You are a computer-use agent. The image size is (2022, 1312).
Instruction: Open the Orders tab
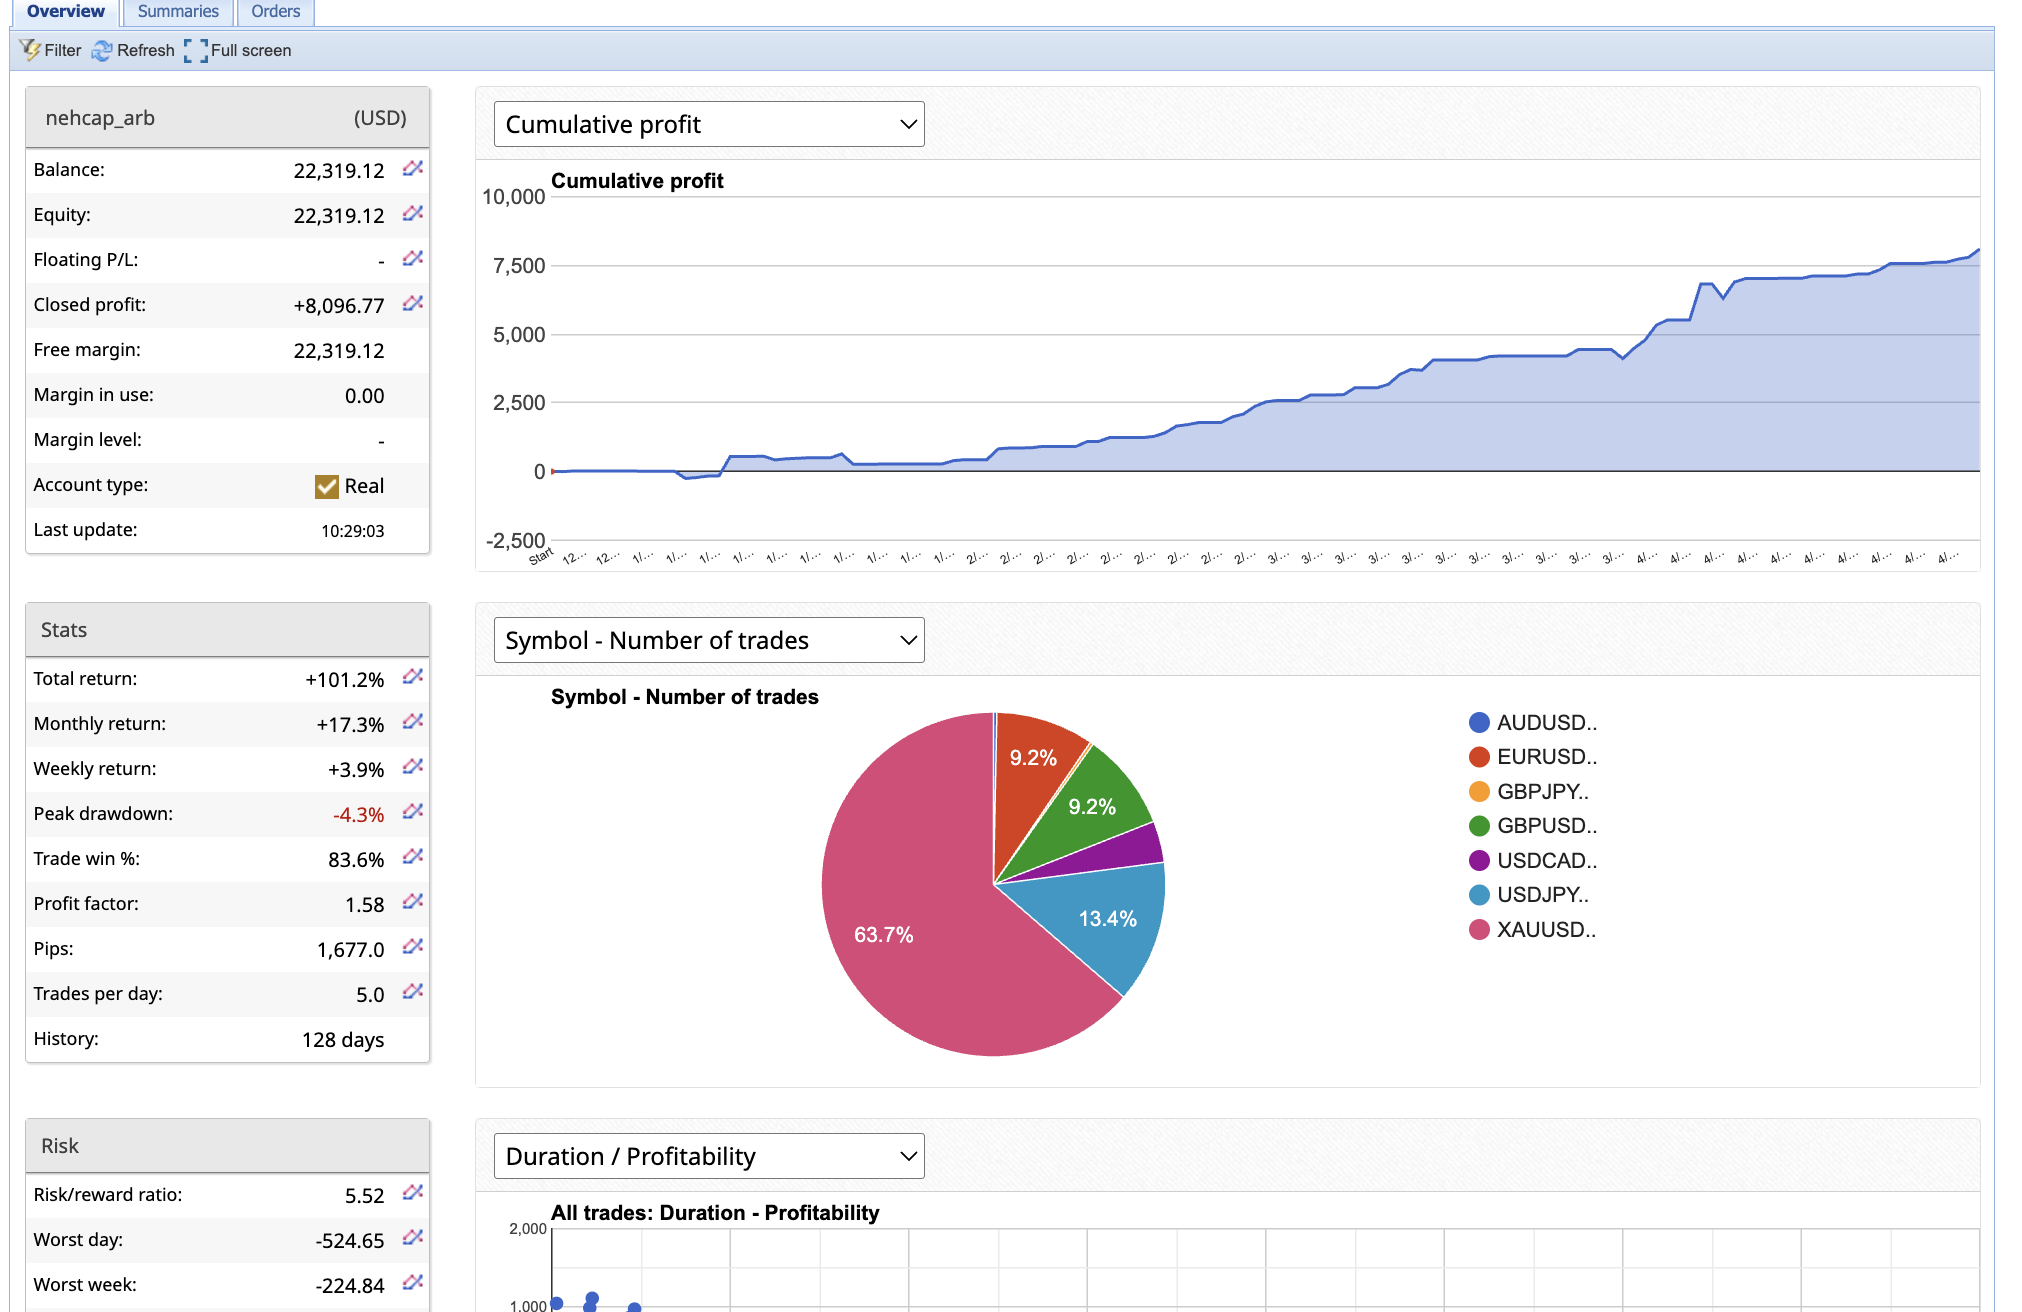275,11
